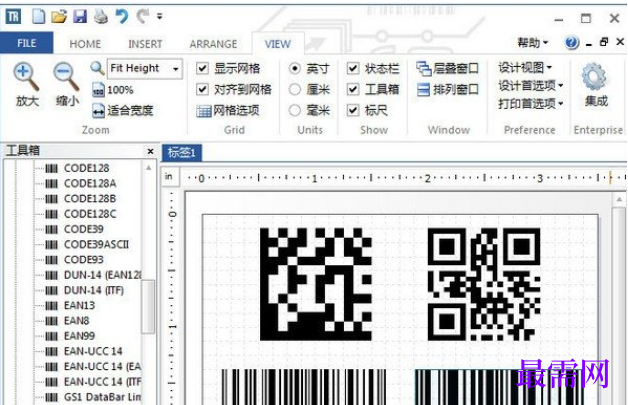This screenshot has height=405, width=628.
Task: Switch to the VIEW ribbon tab
Action: pos(278,44)
